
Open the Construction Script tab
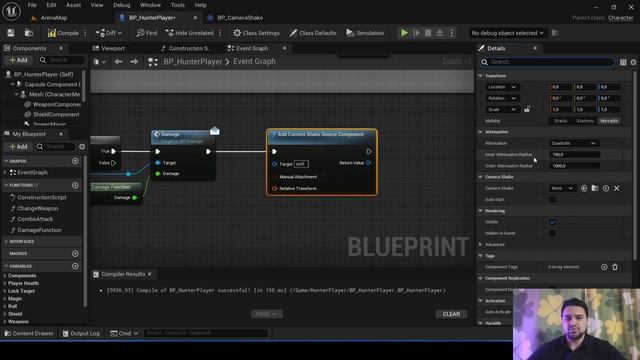pyautogui.click(x=186, y=48)
